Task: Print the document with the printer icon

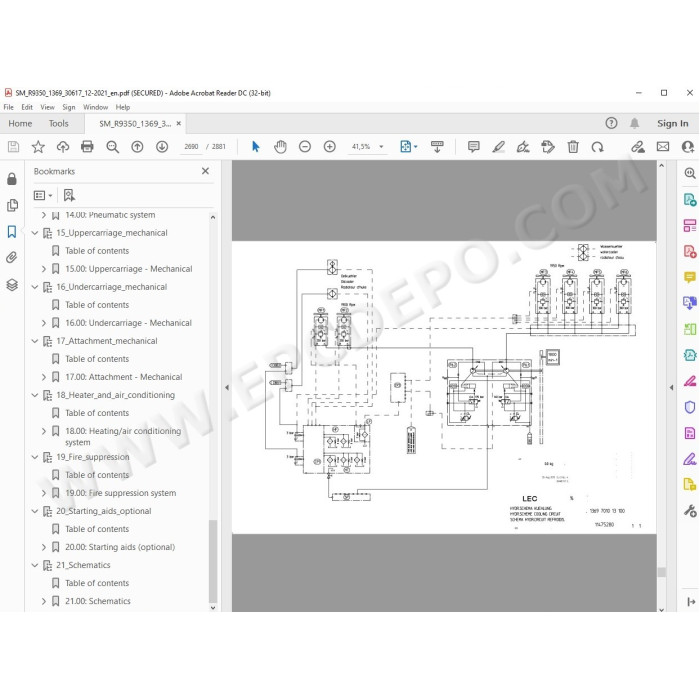Action: (x=87, y=146)
